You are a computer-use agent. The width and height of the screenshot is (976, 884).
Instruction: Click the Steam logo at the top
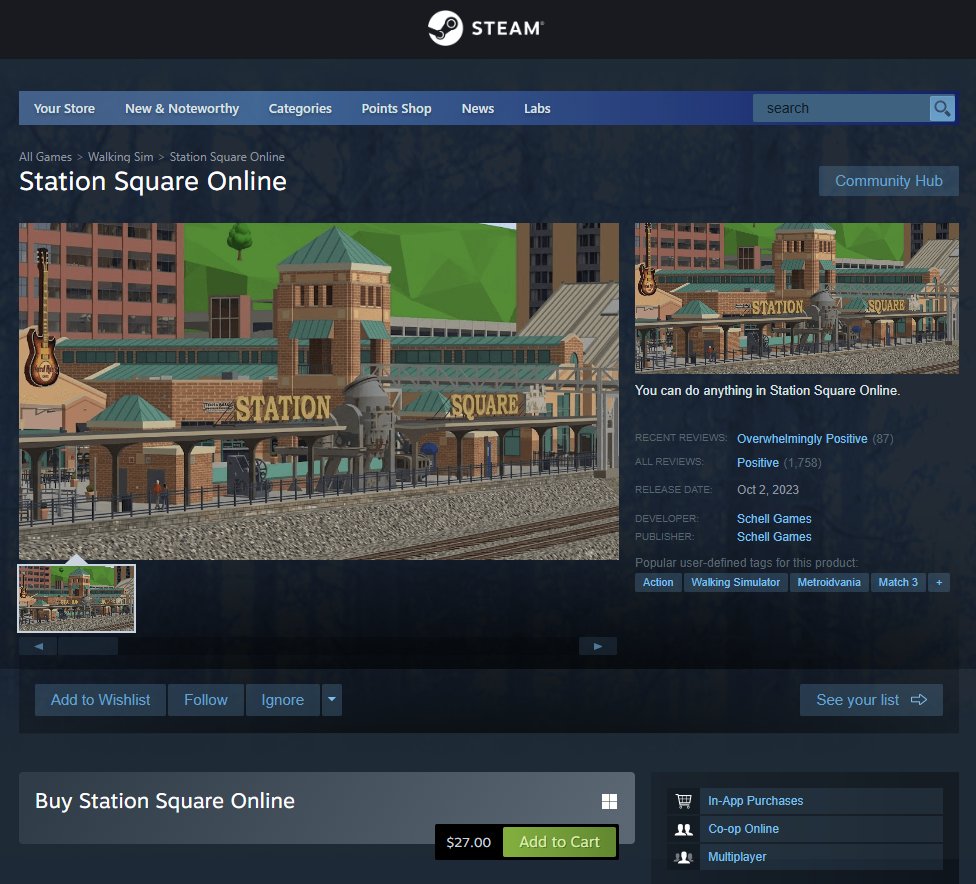click(486, 28)
